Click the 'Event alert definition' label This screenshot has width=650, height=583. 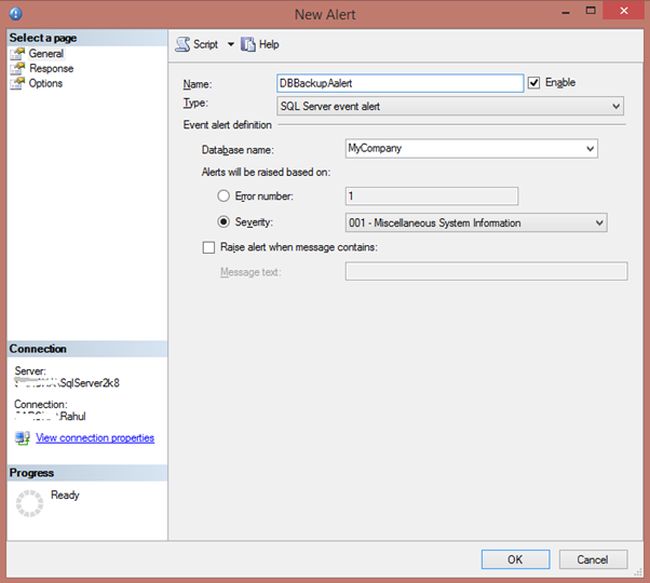coord(228,125)
